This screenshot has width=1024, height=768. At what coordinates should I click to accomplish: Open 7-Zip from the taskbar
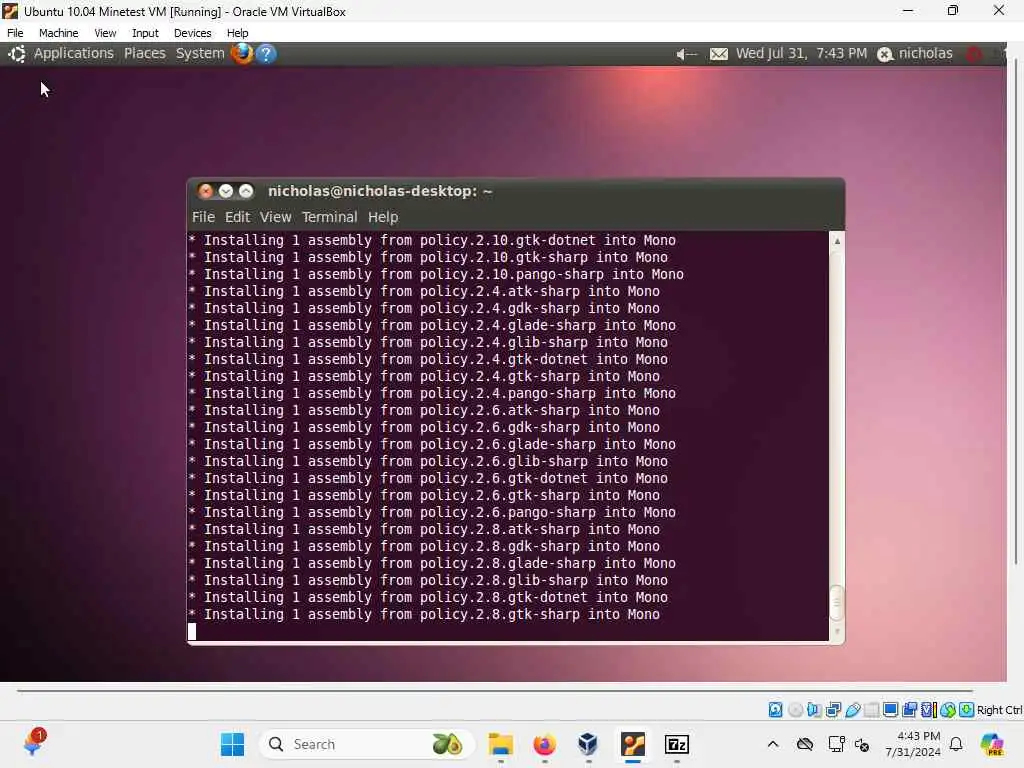coord(677,744)
